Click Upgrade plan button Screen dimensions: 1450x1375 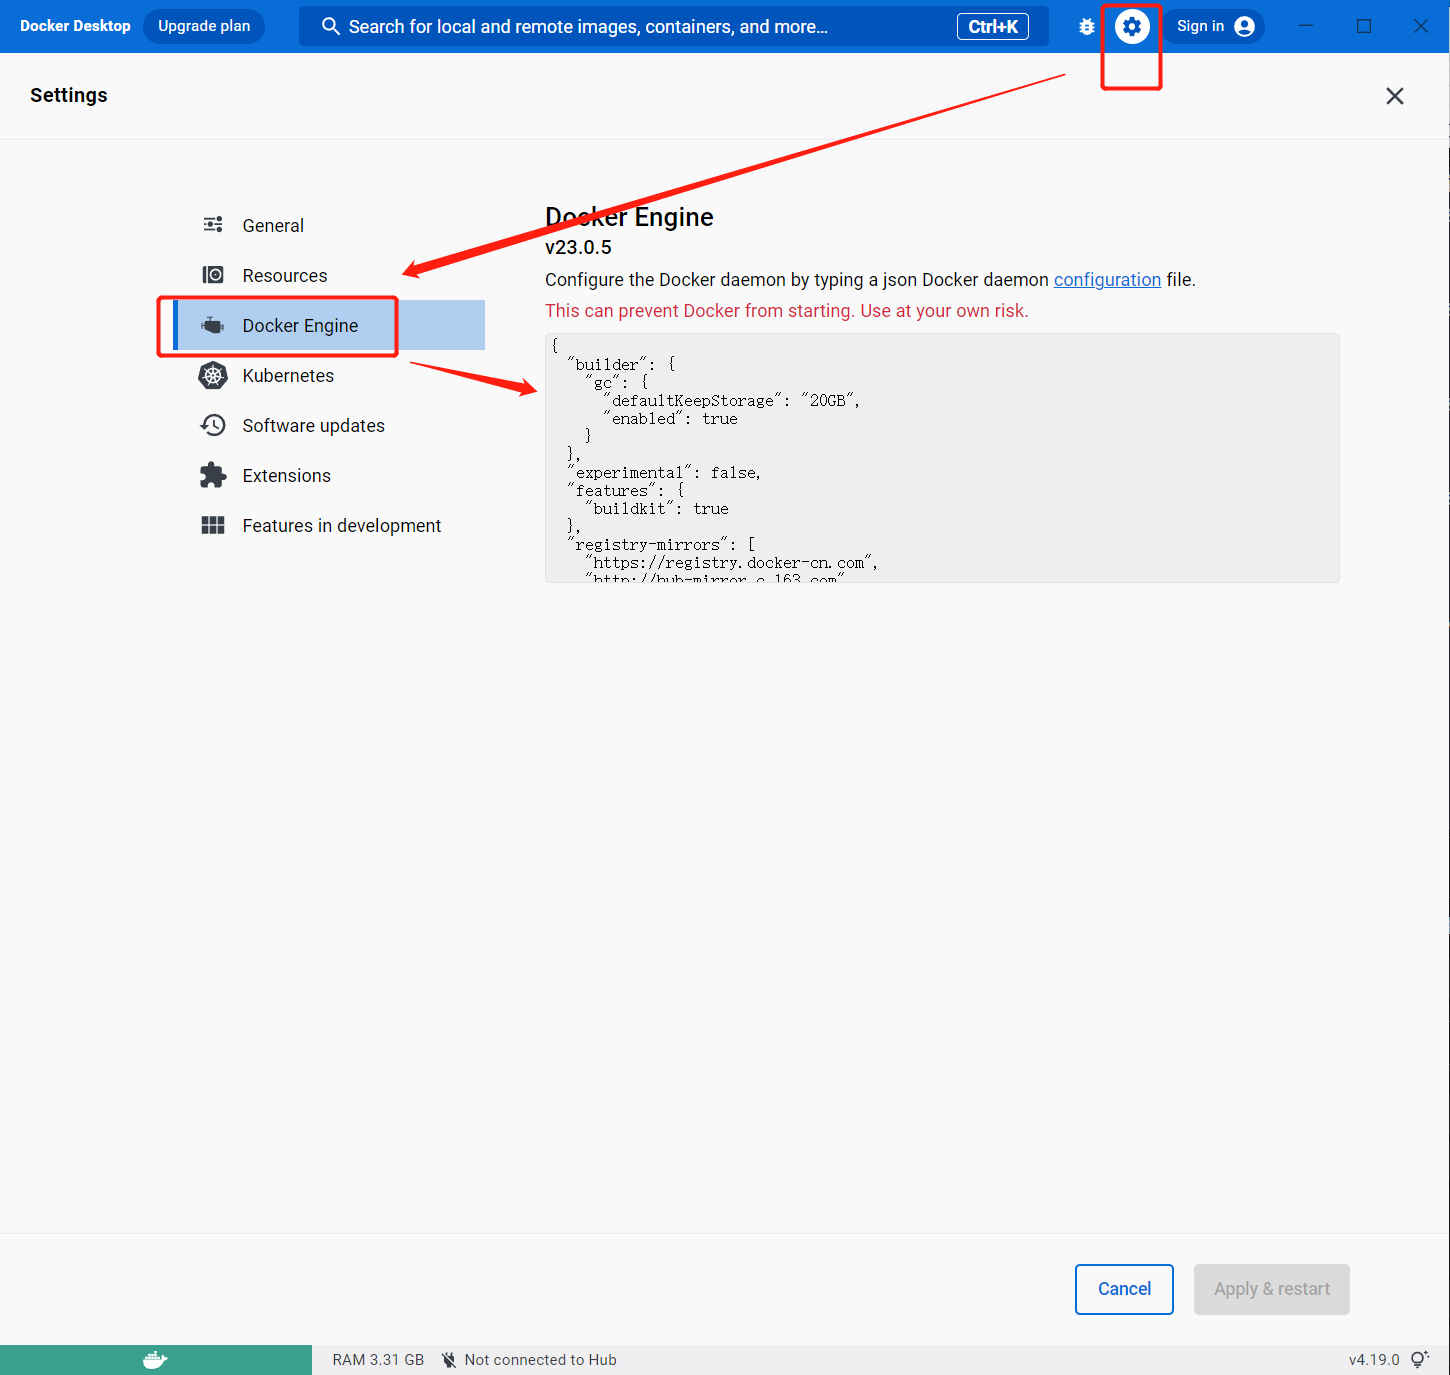click(x=204, y=26)
